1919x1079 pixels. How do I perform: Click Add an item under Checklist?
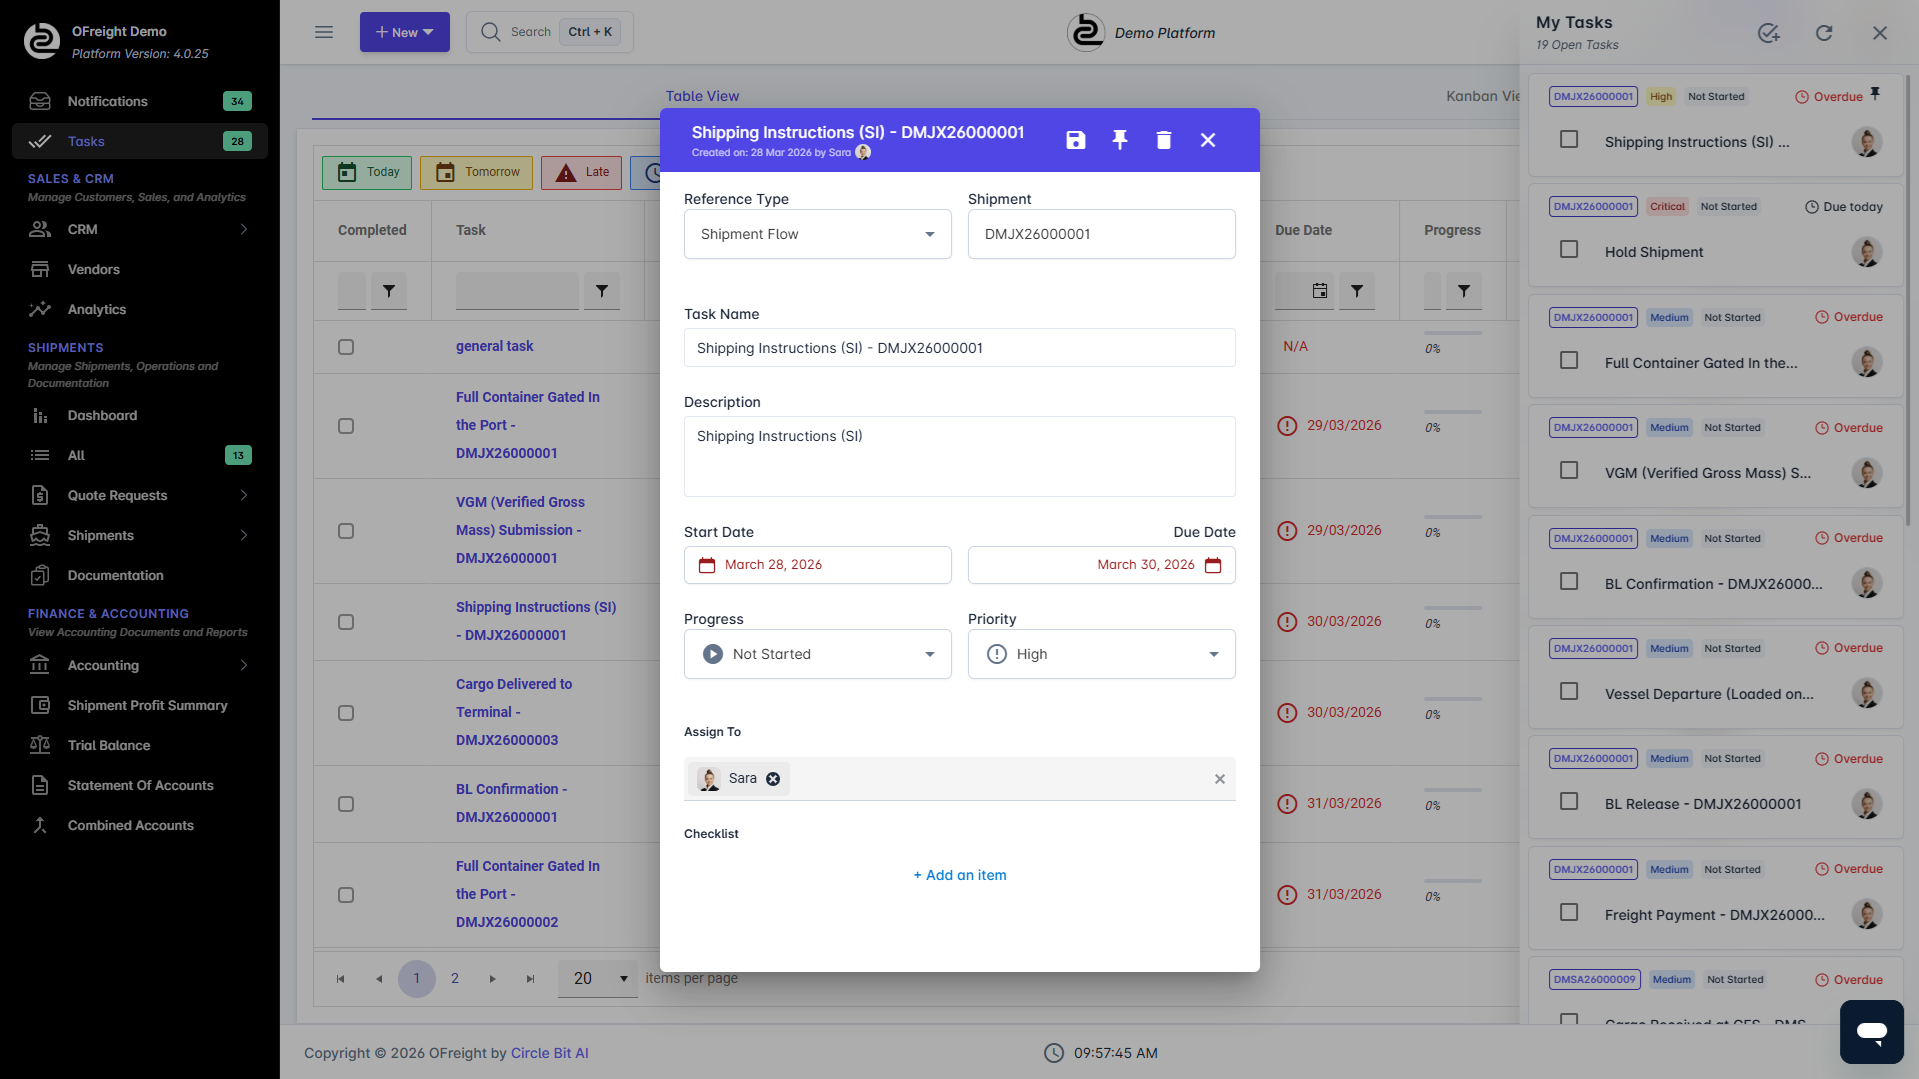tap(959, 875)
